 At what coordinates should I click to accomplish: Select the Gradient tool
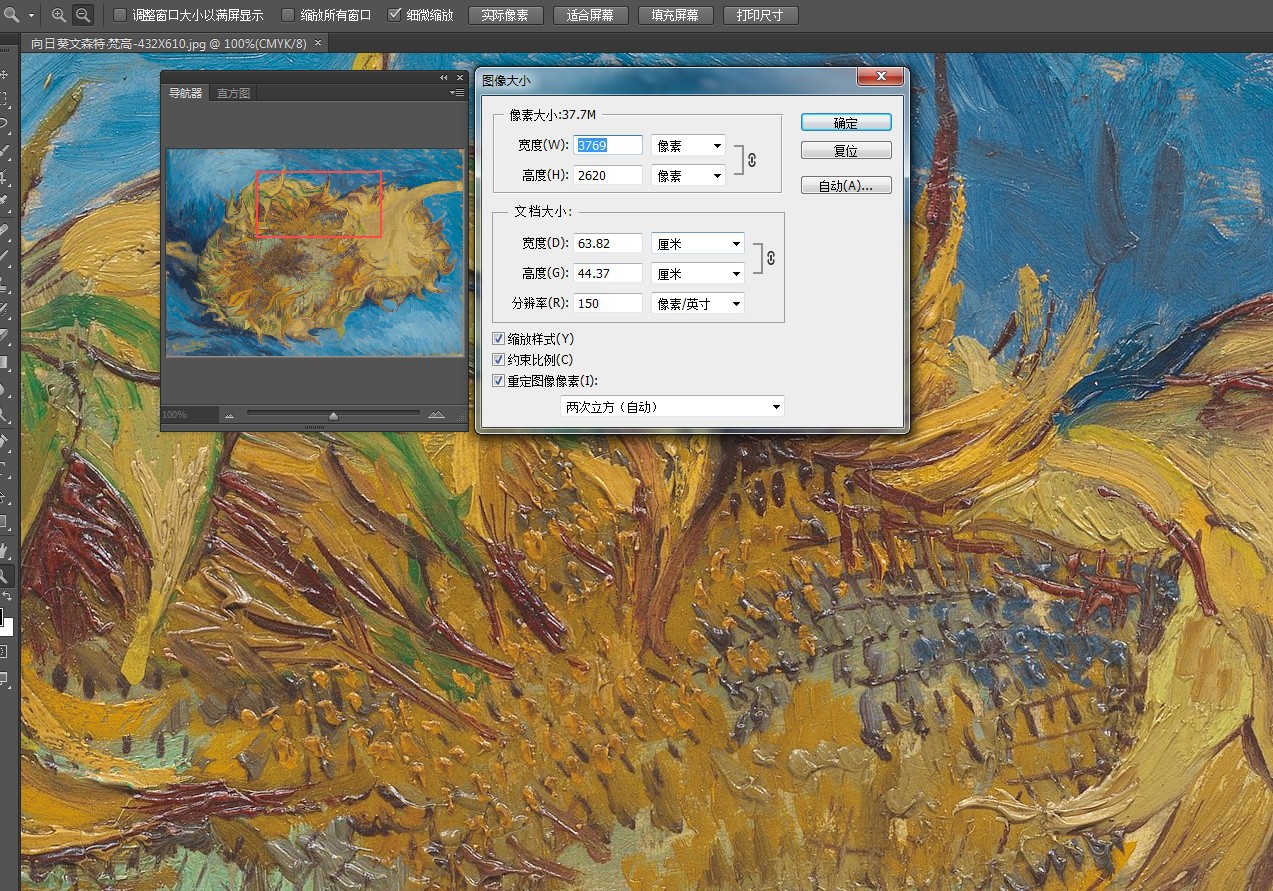click(x=5, y=363)
